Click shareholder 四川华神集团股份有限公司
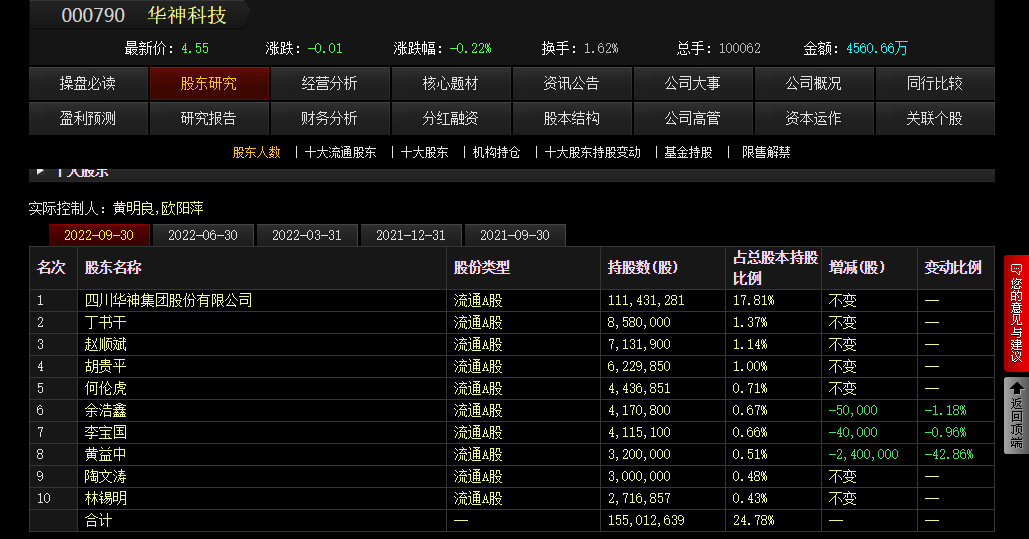Screen dimensions: 1029x539 point(168,300)
